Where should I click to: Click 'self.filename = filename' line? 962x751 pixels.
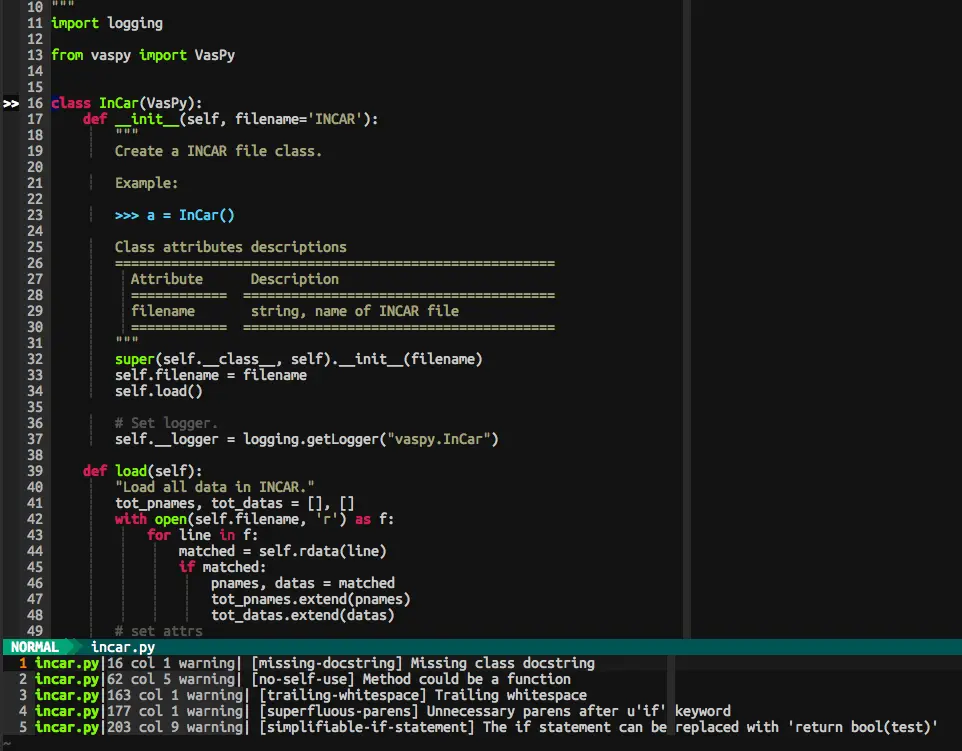(x=211, y=376)
